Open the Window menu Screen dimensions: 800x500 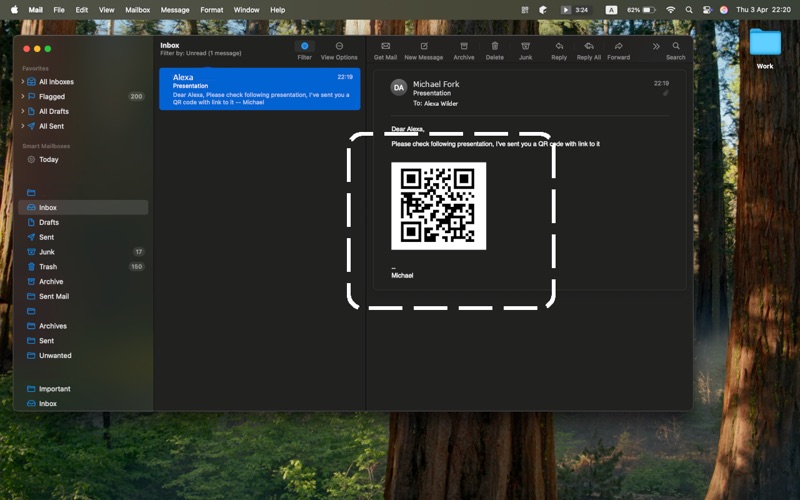pos(246,10)
